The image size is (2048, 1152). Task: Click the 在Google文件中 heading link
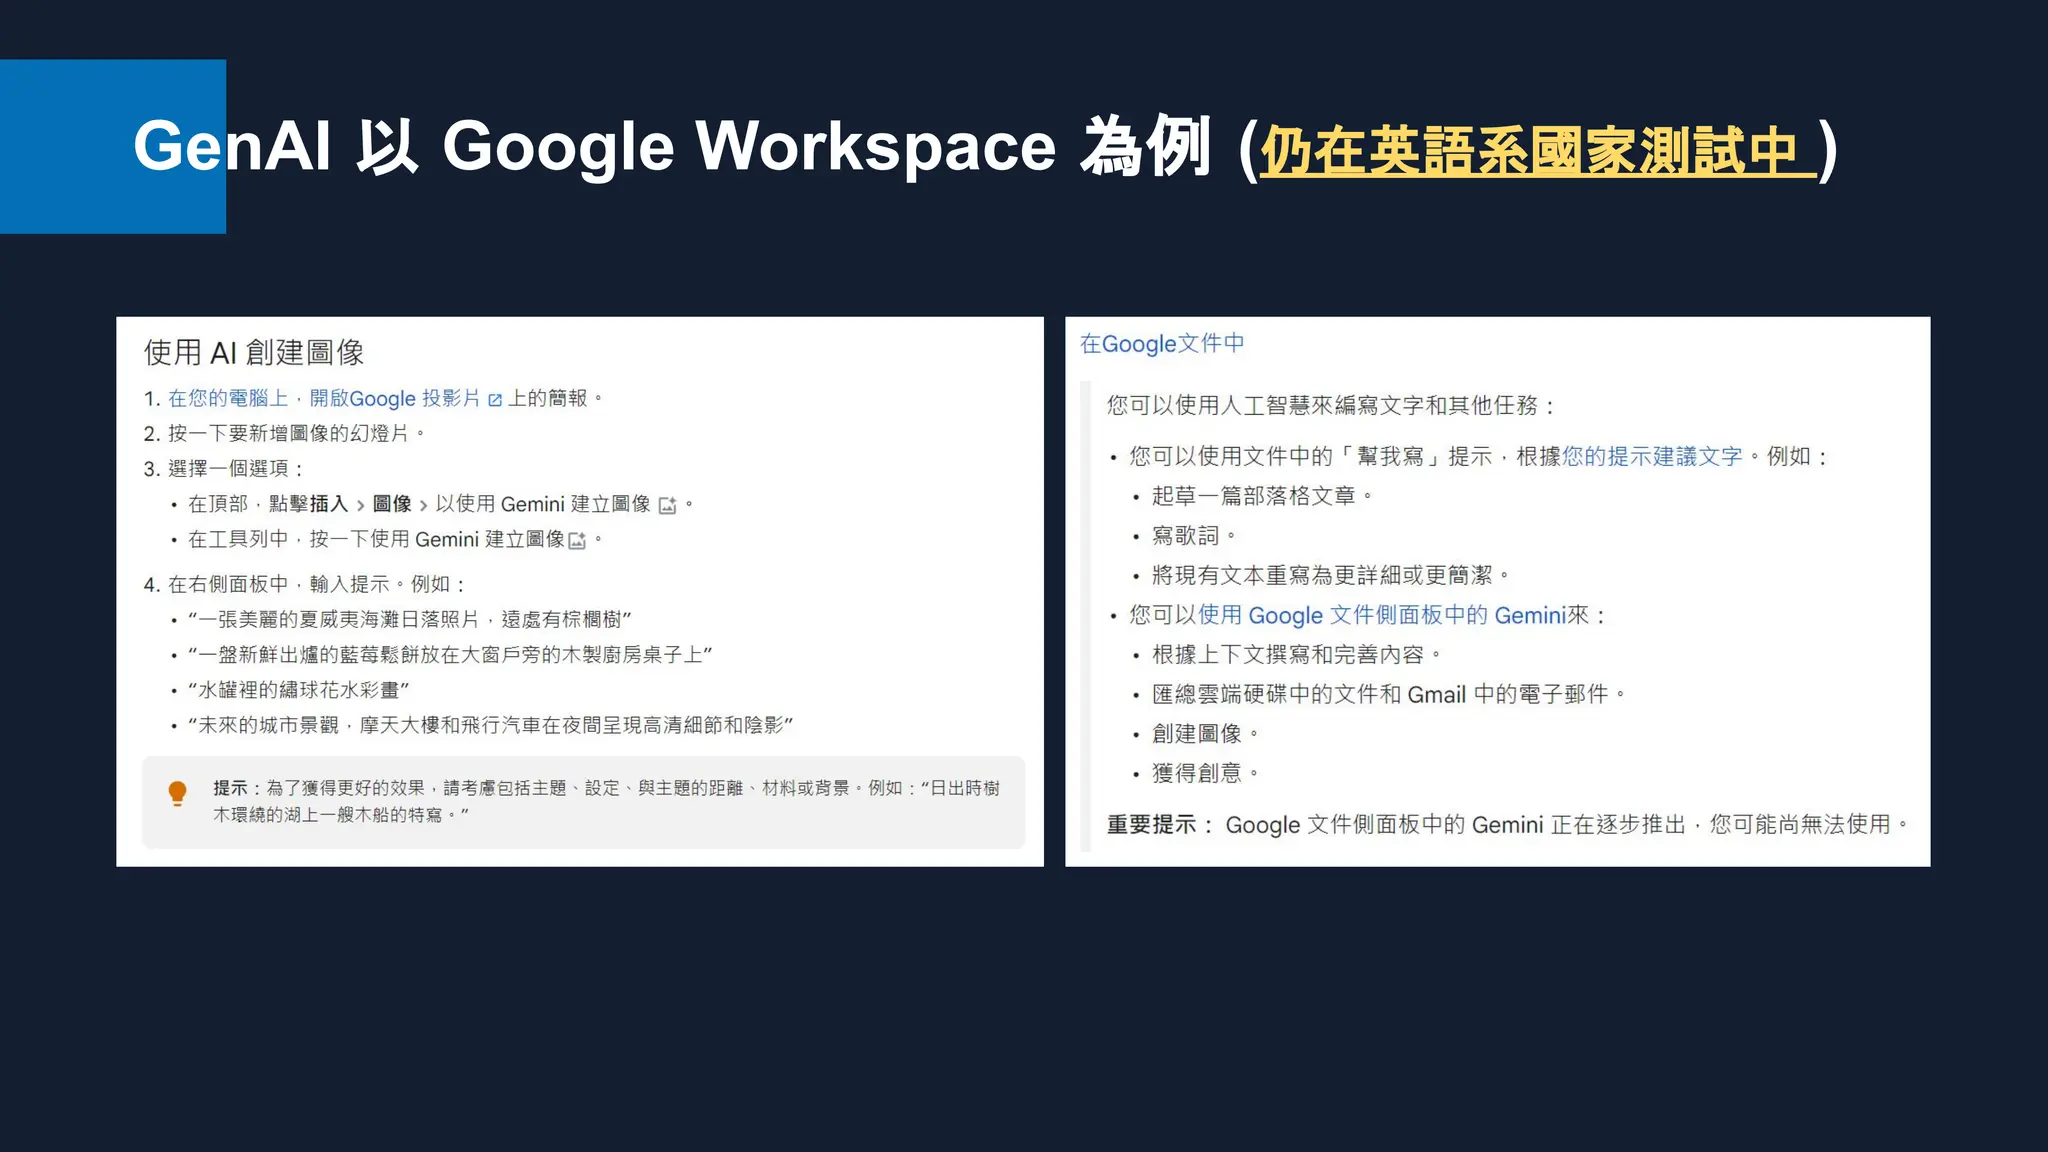coord(1162,344)
